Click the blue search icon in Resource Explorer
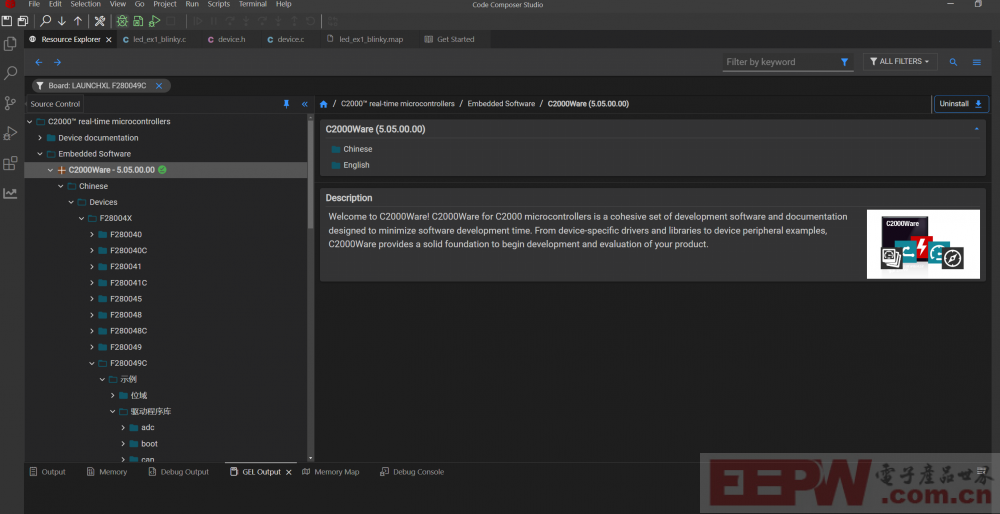The height and width of the screenshot is (514, 1000). (953, 62)
